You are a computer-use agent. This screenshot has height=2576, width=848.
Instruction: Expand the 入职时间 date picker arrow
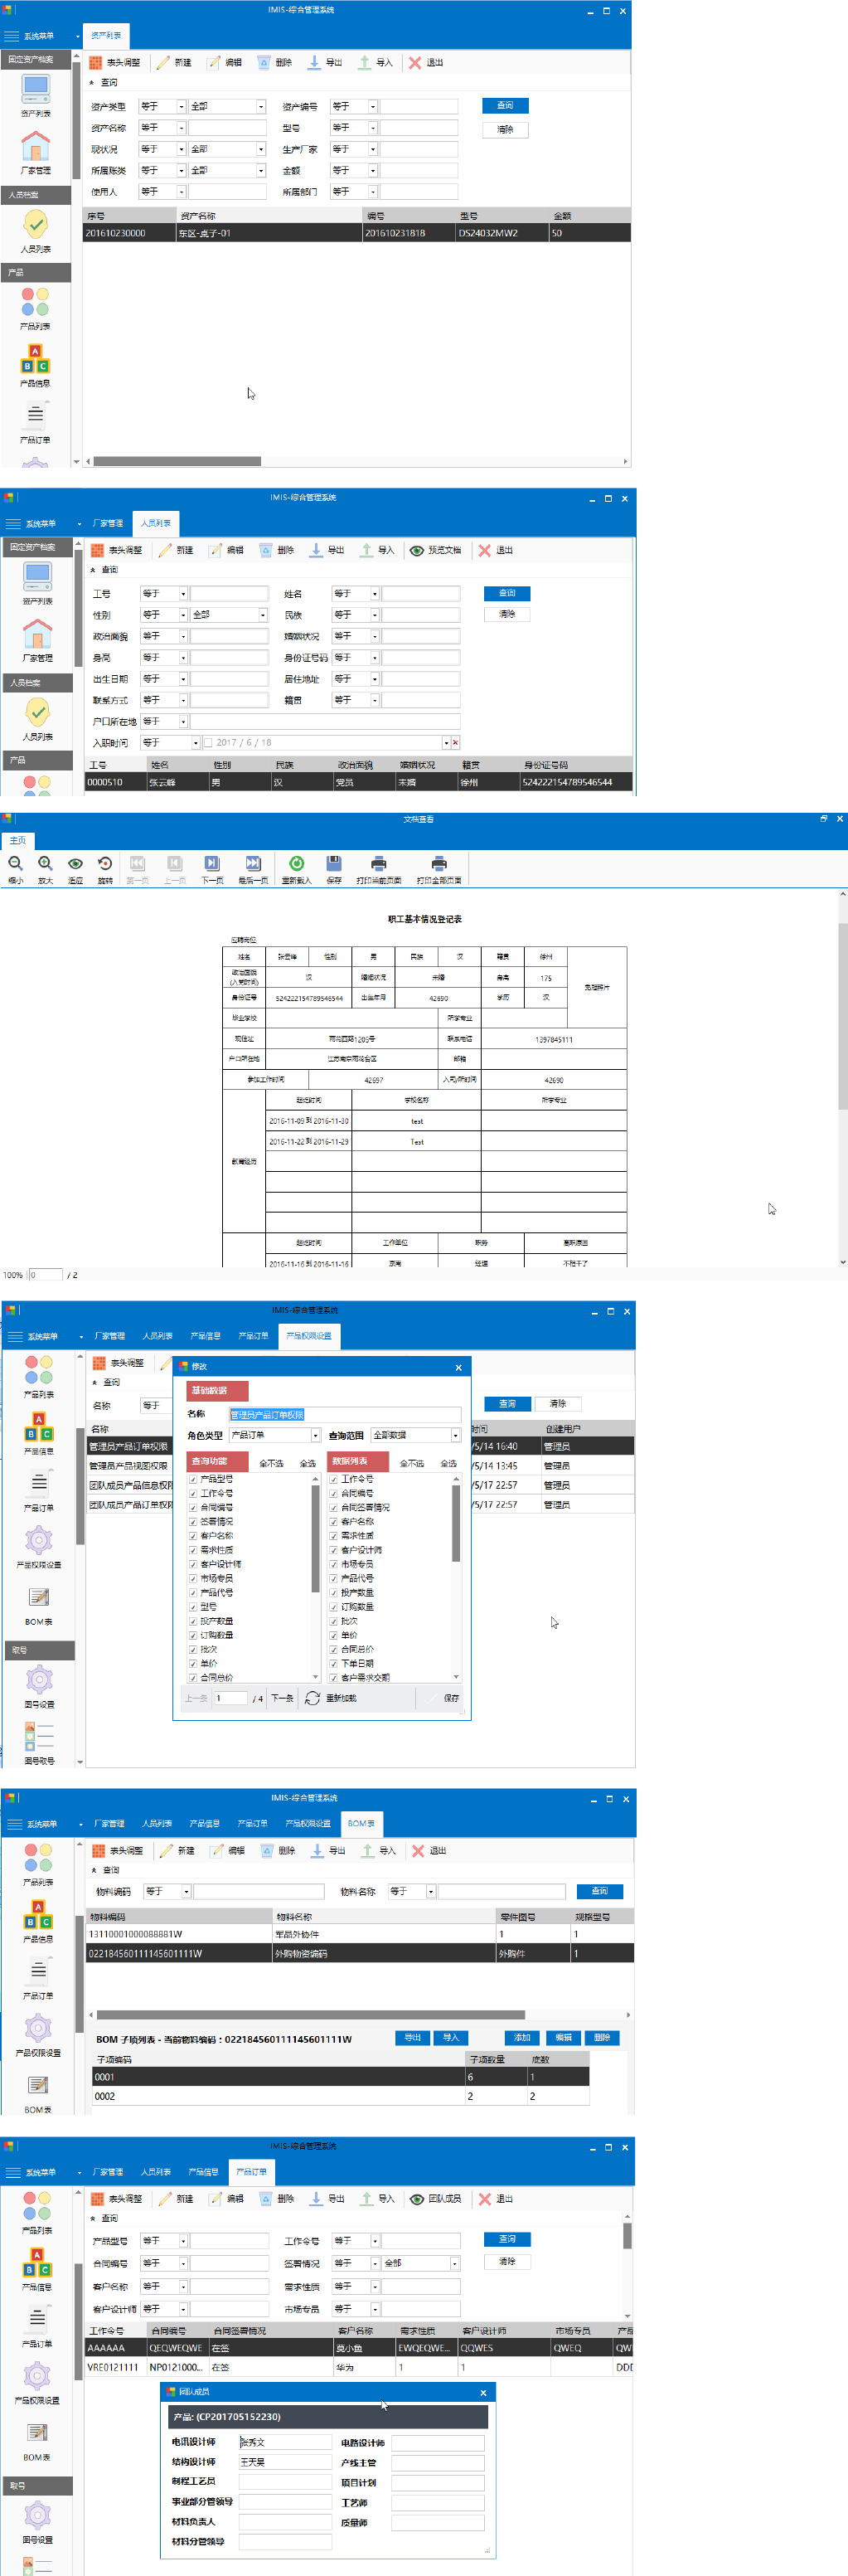(446, 743)
